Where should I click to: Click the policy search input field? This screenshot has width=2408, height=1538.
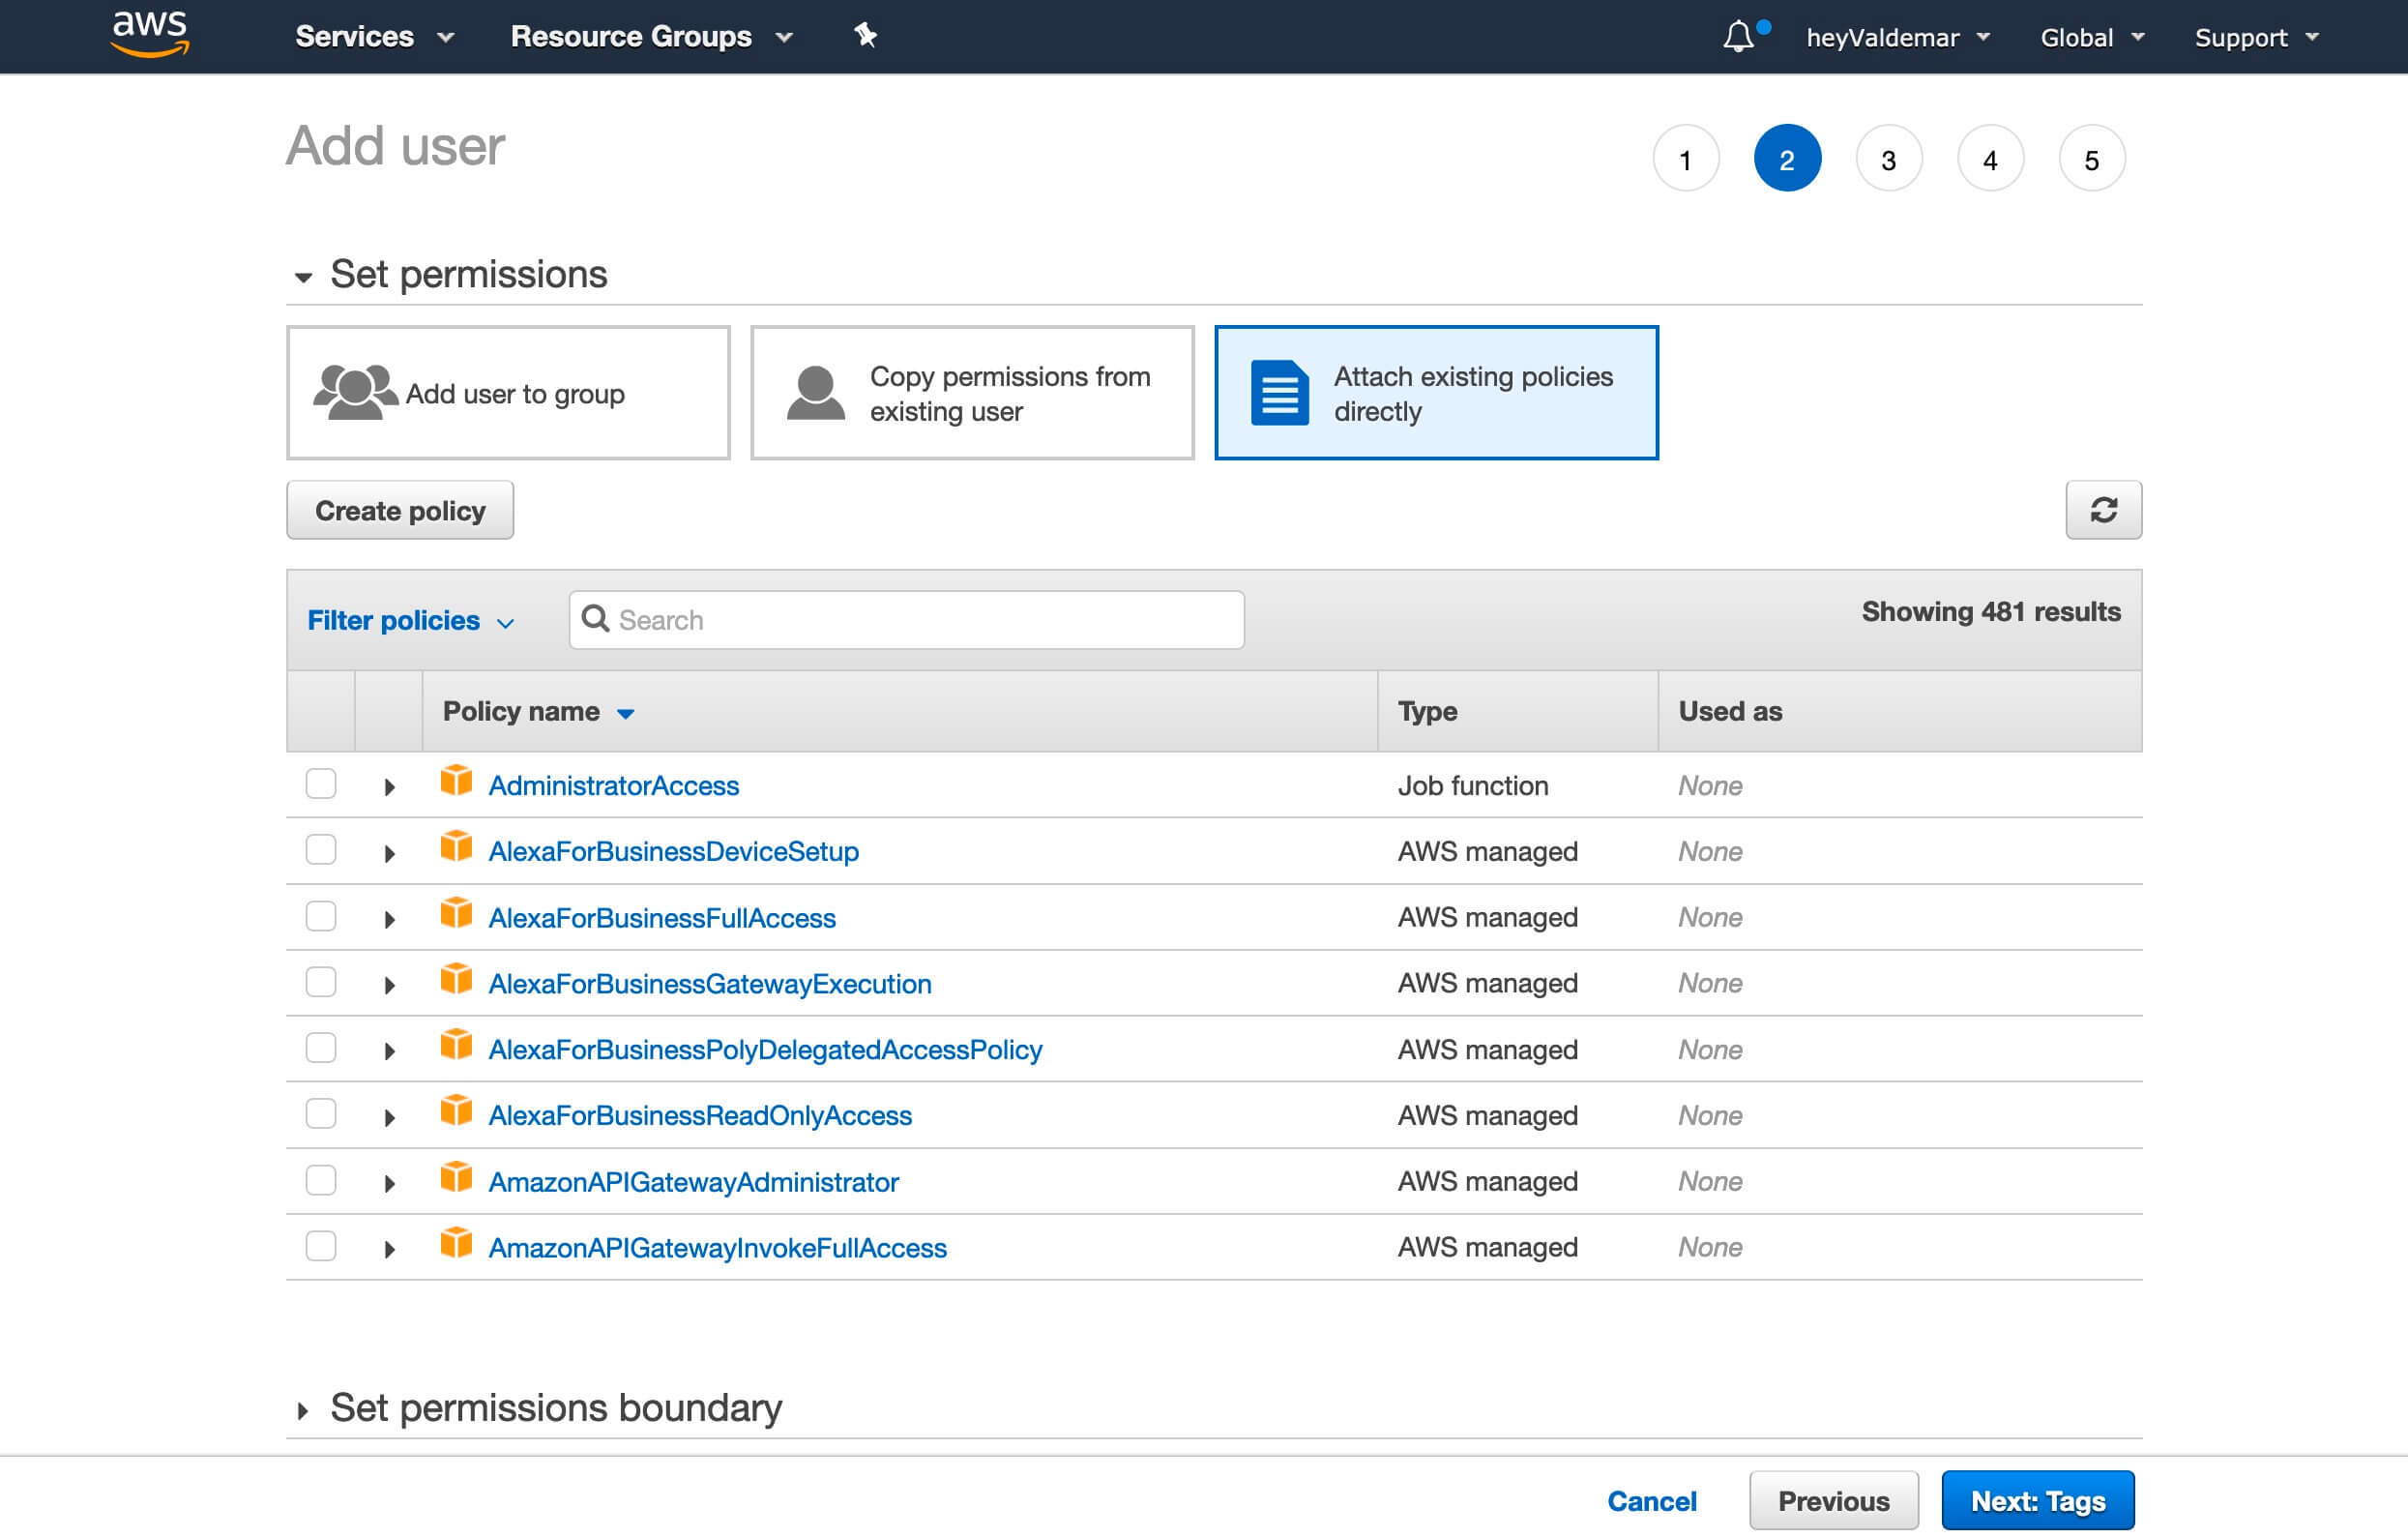[904, 618]
